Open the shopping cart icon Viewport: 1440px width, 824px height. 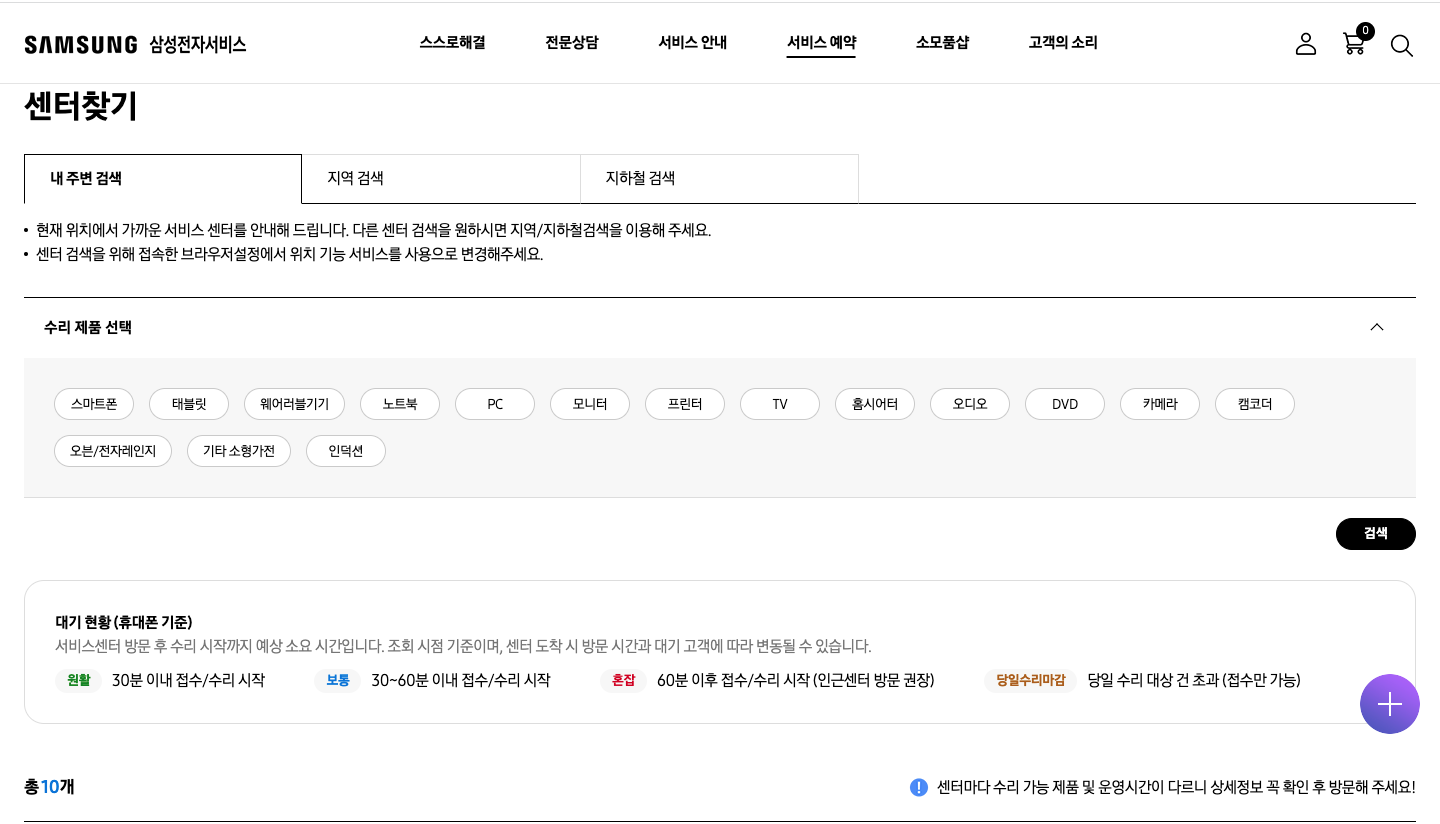click(x=1354, y=45)
